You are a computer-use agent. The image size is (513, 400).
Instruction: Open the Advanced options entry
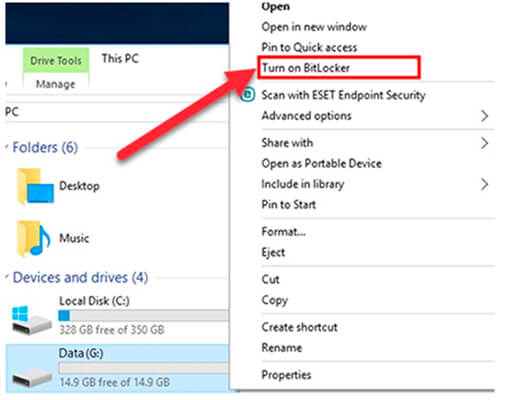(x=306, y=116)
